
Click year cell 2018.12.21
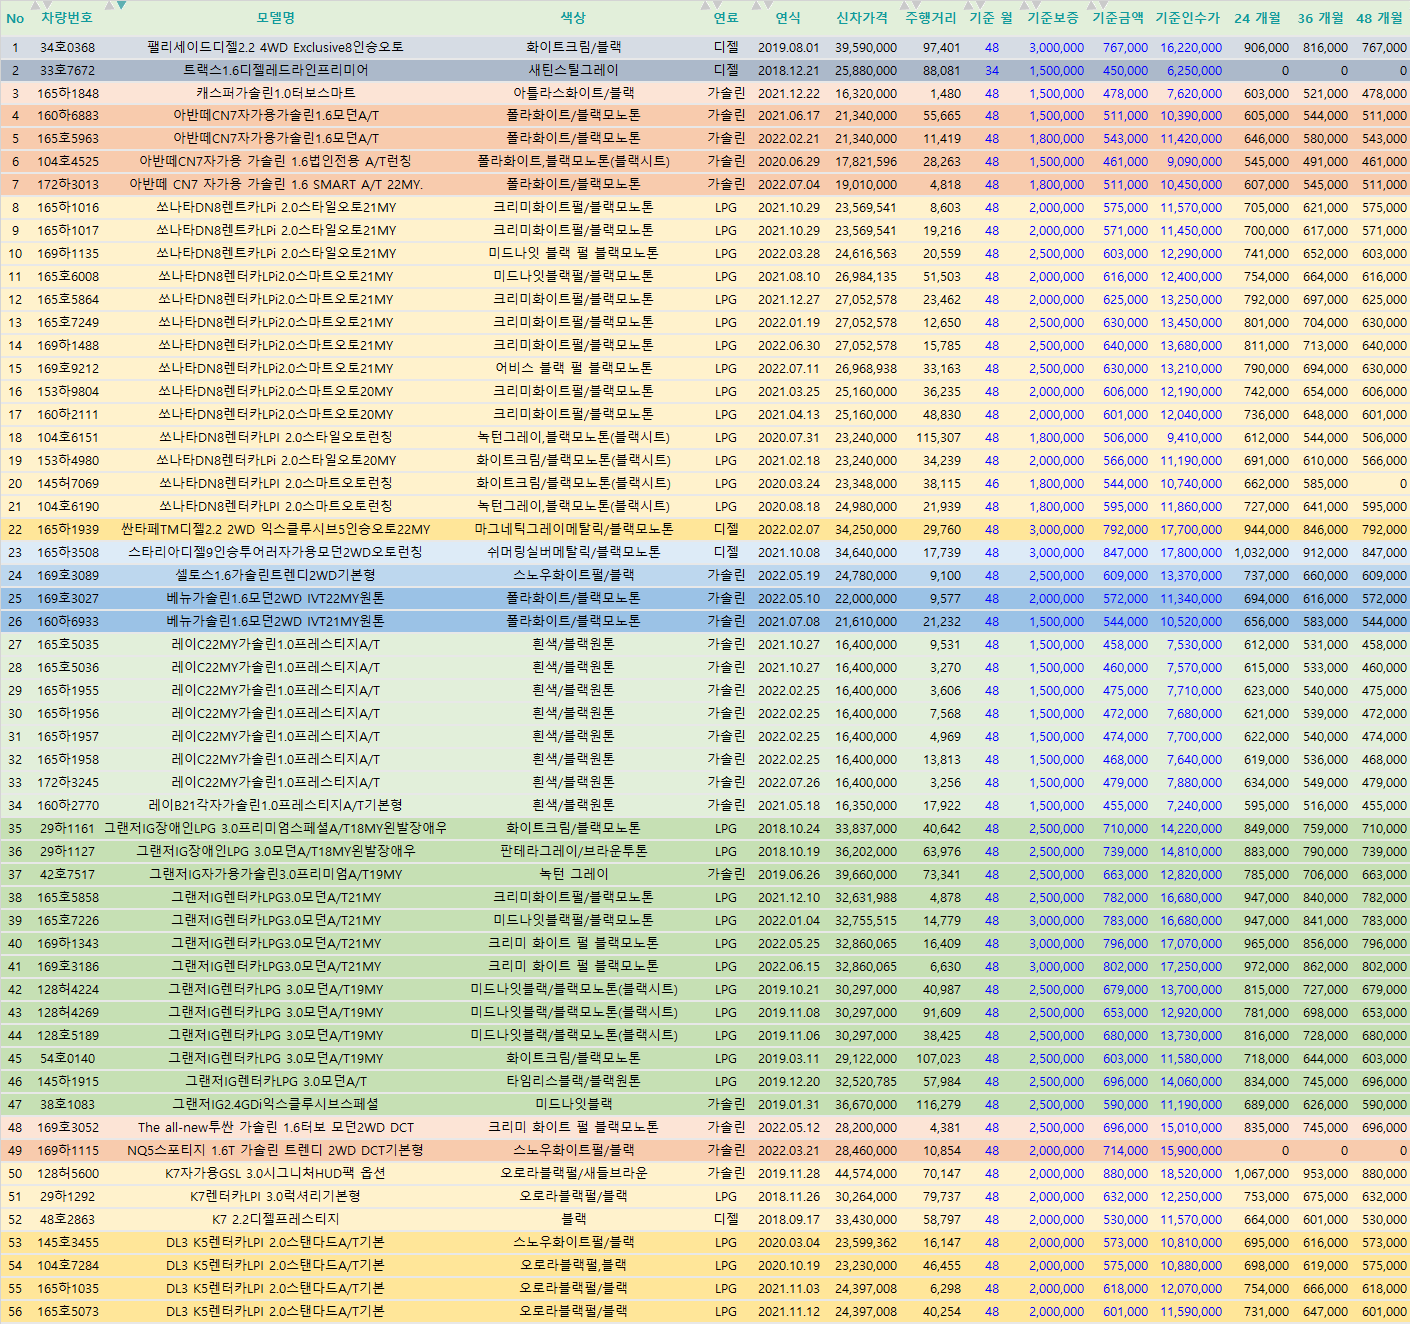pos(788,70)
